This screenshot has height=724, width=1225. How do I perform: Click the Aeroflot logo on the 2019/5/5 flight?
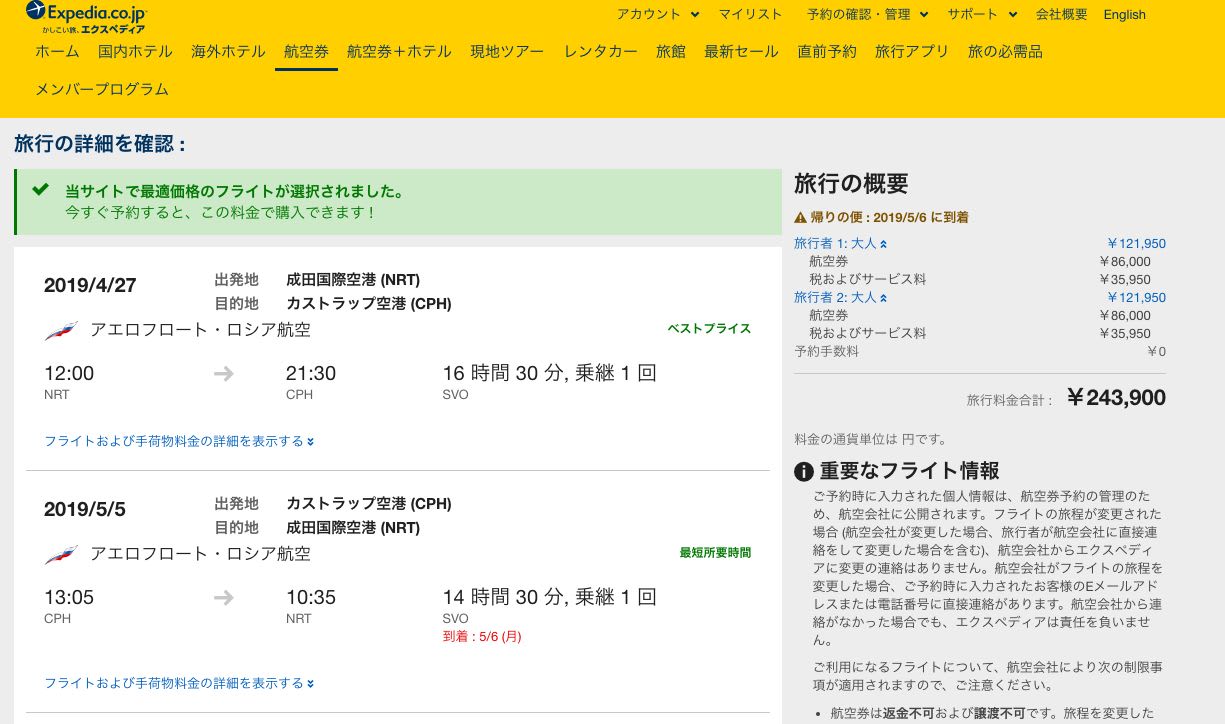(x=61, y=554)
